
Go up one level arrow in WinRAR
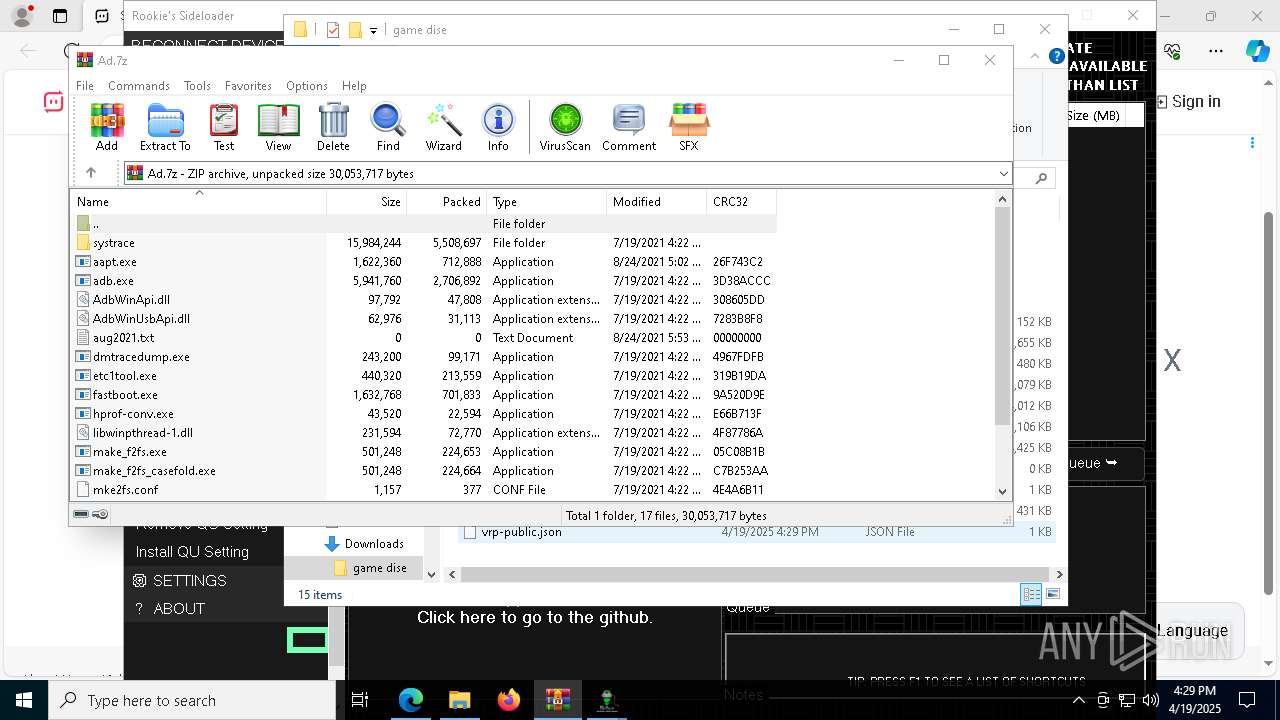pos(91,173)
